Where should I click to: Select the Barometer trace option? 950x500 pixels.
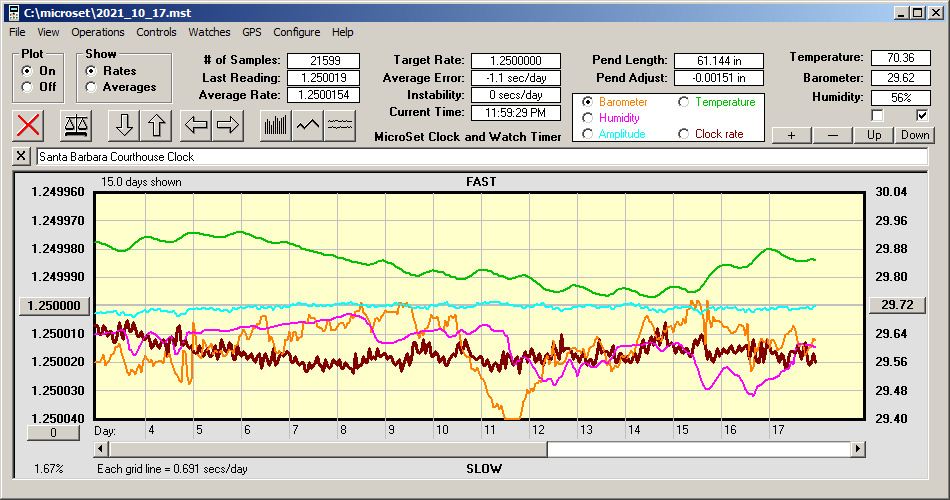point(587,102)
